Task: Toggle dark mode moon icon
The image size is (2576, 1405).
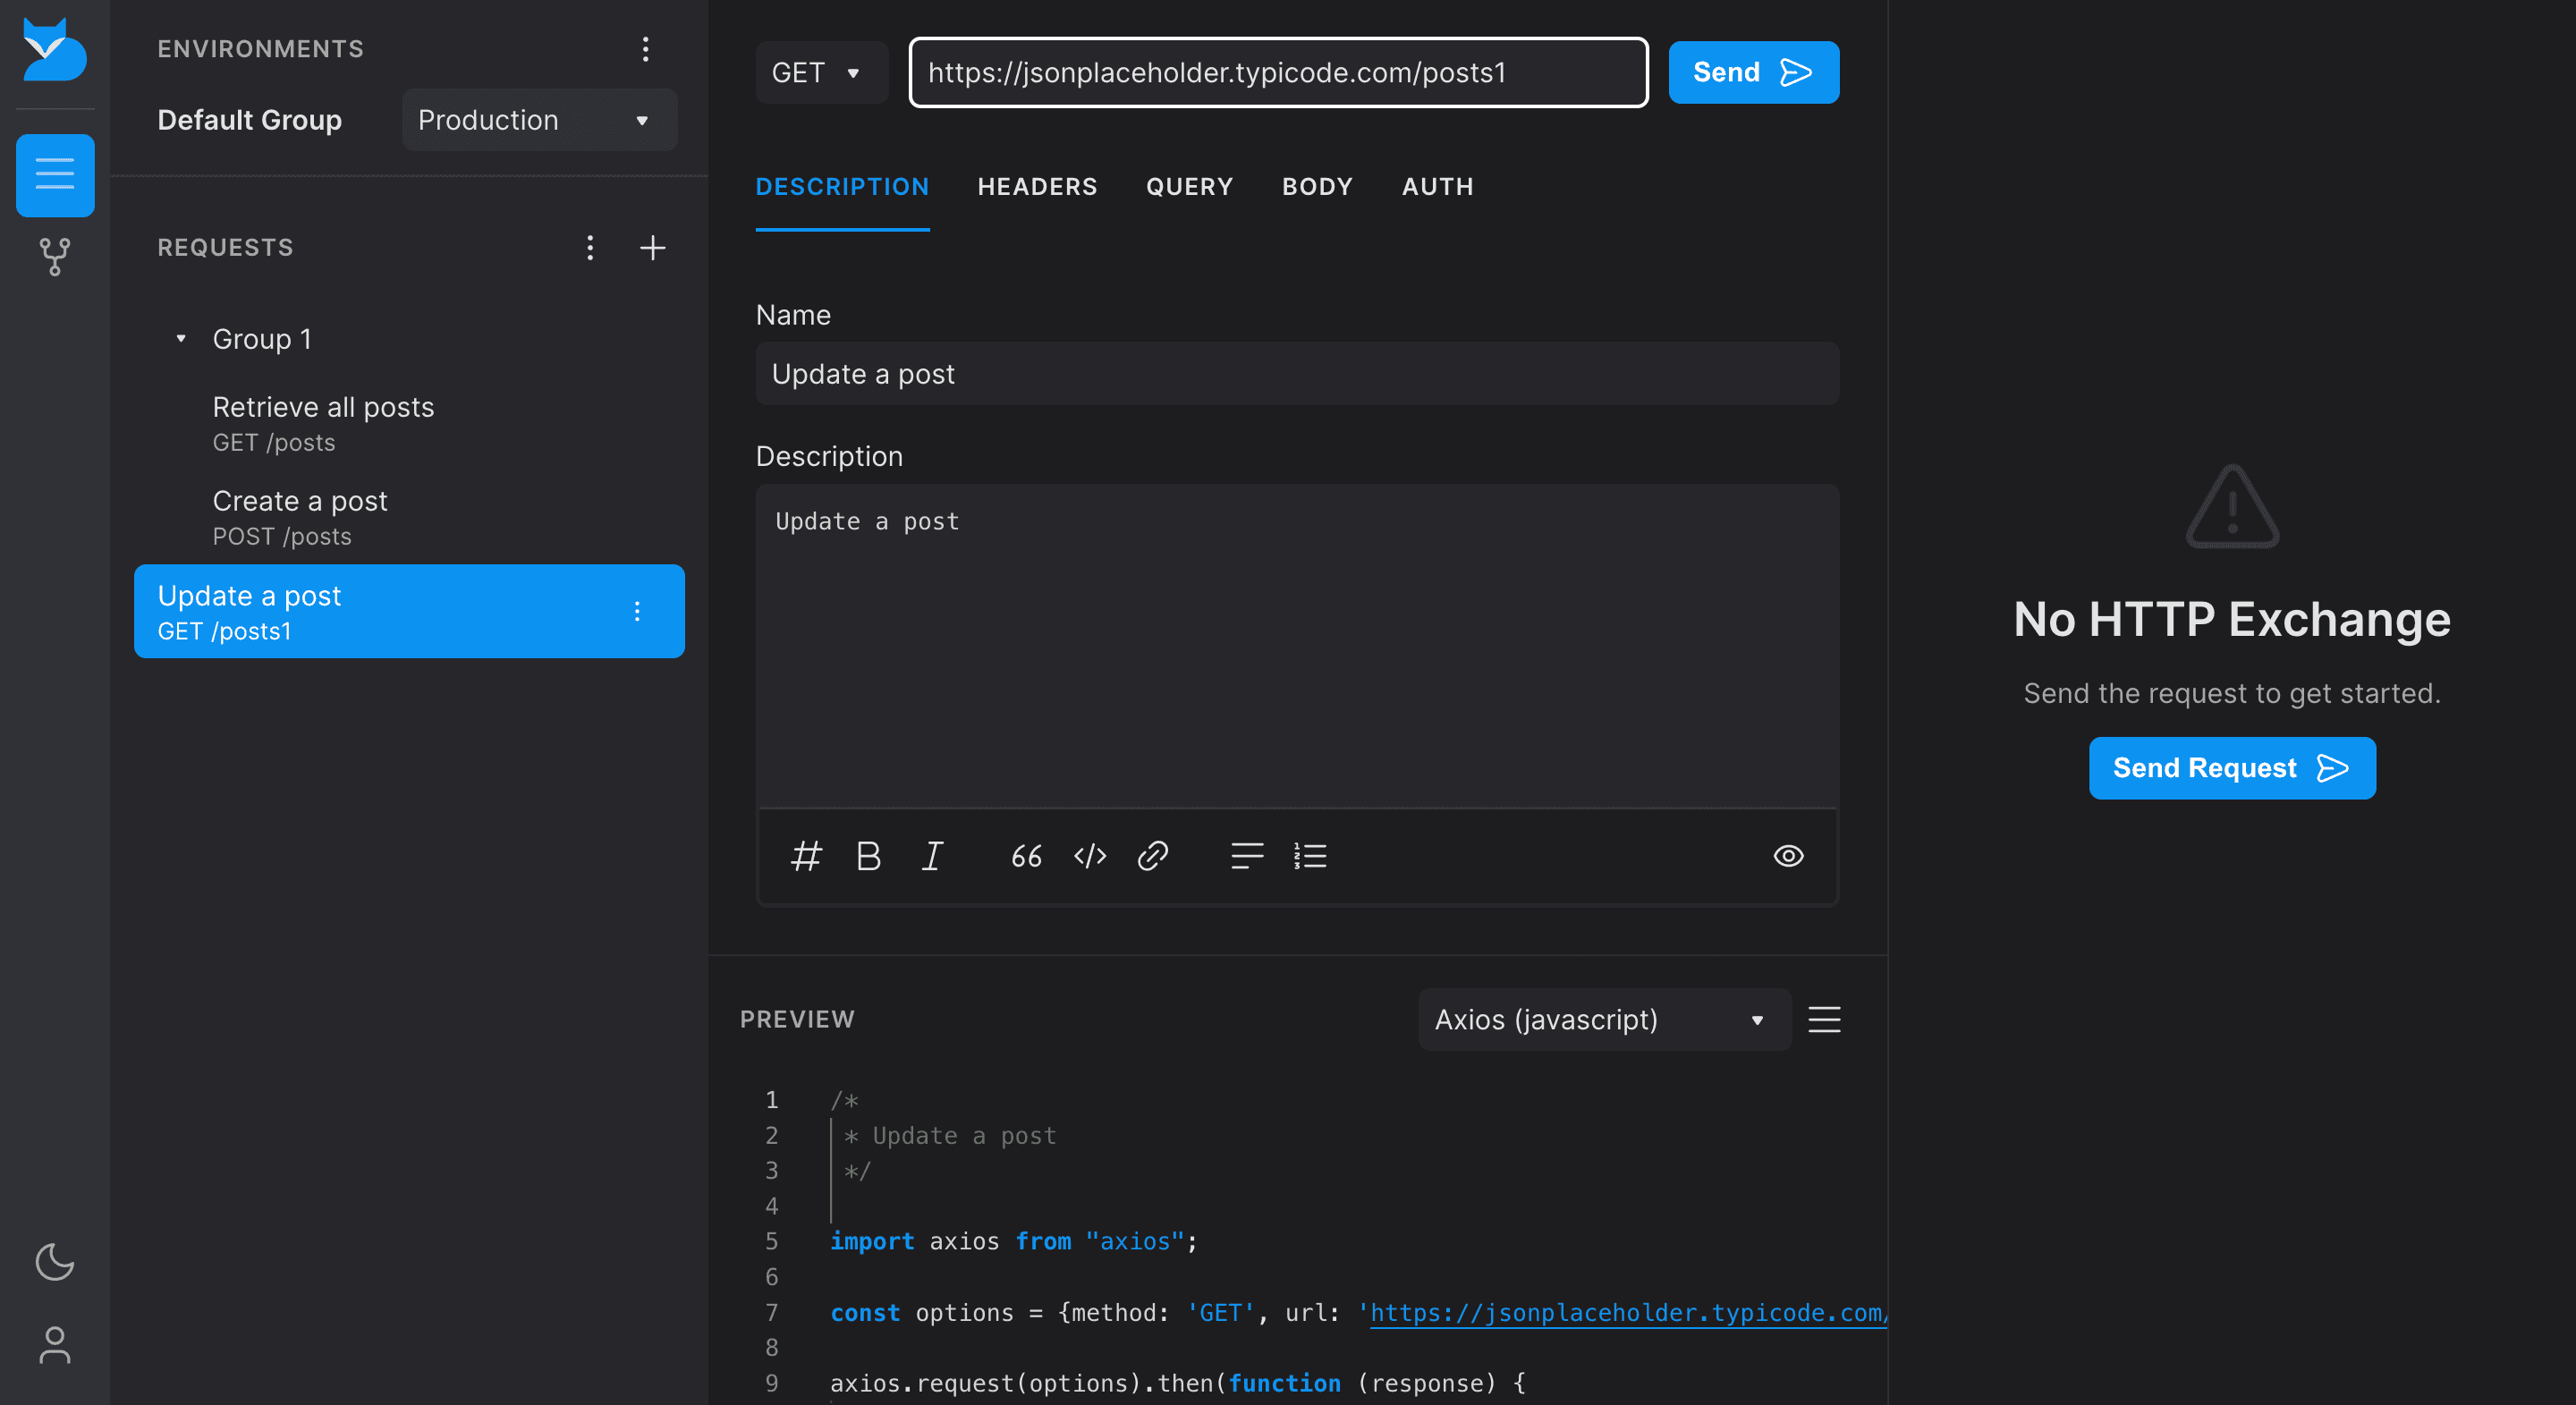Action: 55,1262
